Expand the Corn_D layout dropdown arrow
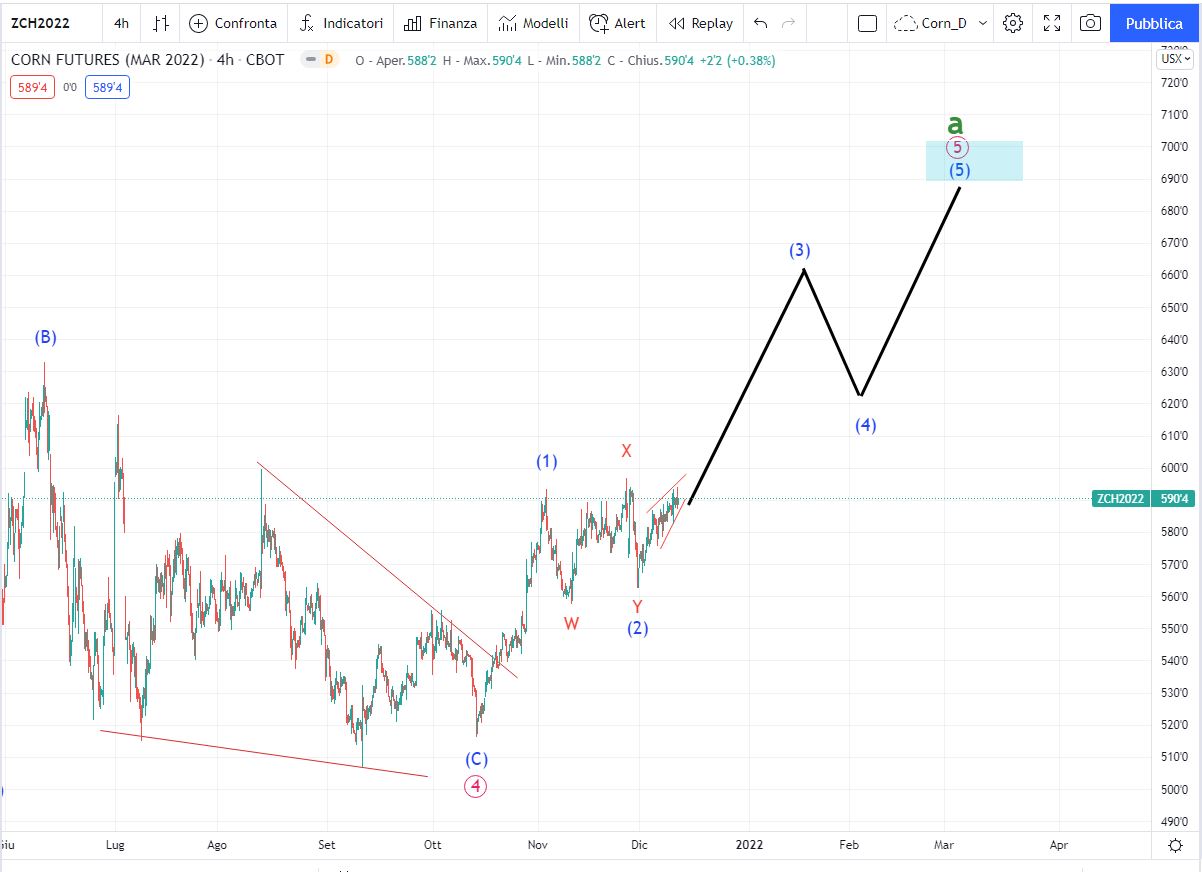Screen dimensions: 1202x872 pos(983,23)
